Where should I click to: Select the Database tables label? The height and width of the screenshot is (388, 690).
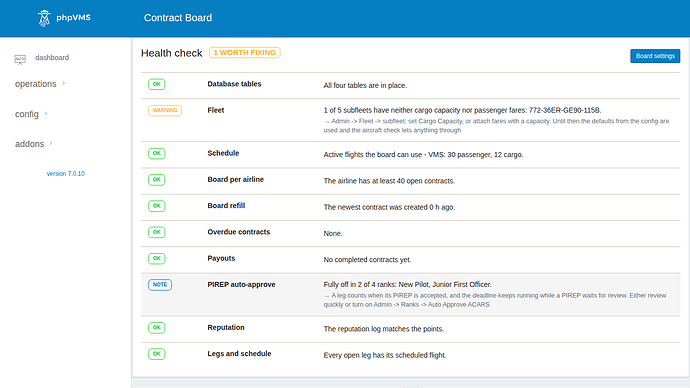click(234, 84)
